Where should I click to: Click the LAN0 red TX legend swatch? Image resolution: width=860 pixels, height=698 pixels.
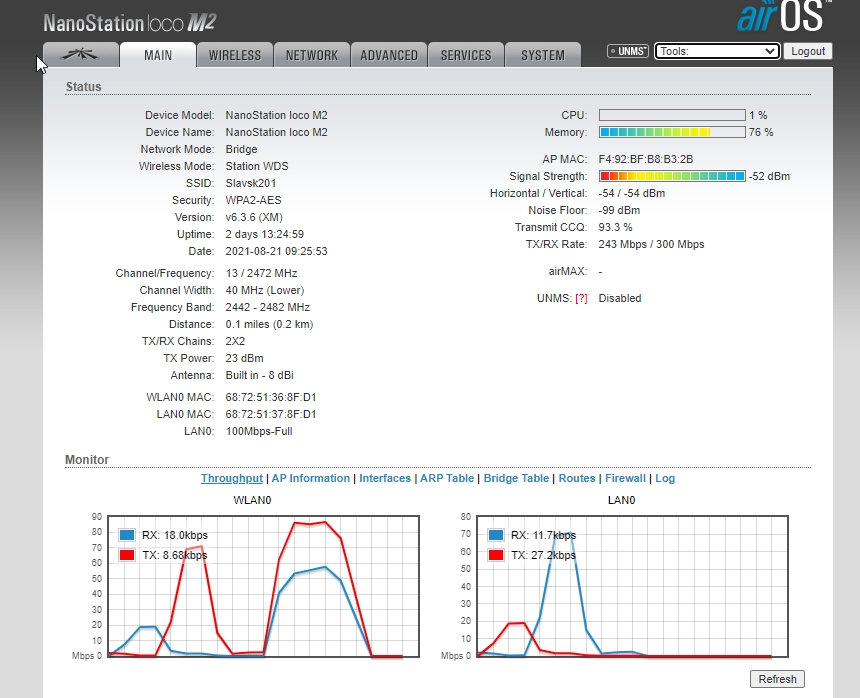496,555
